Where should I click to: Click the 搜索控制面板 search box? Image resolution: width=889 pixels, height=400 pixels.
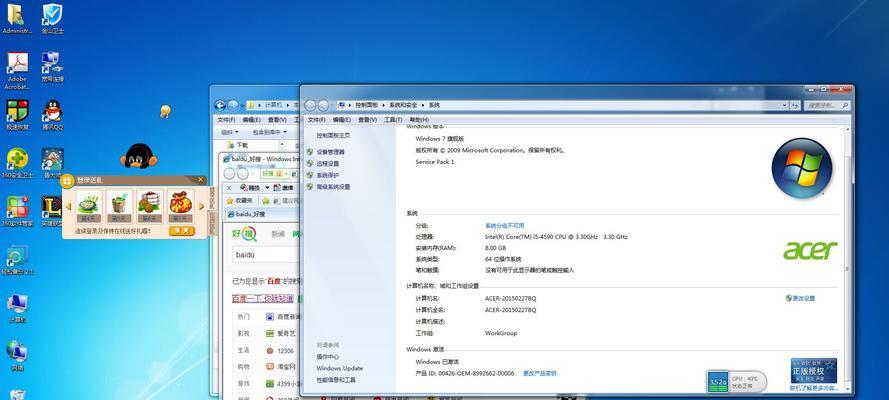click(x=828, y=105)
